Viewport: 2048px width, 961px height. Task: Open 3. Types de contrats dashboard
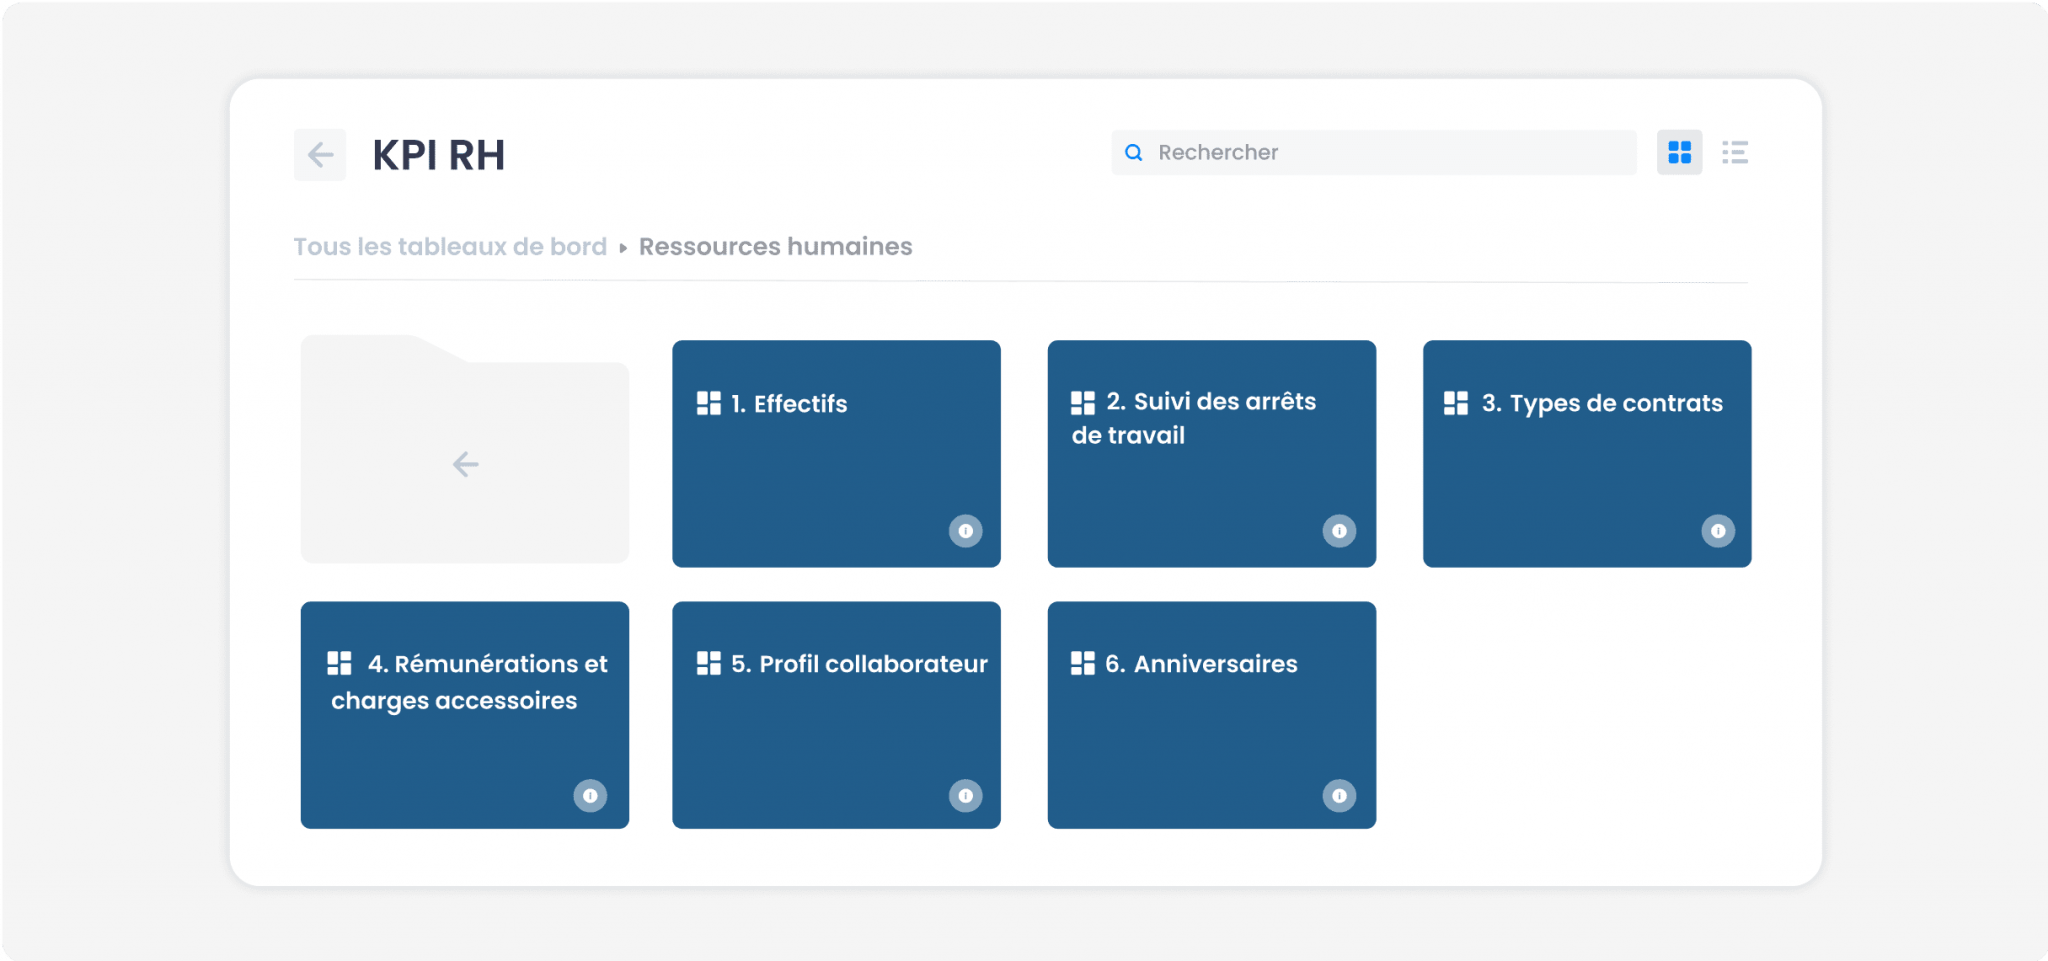[x=1587, y=453]
